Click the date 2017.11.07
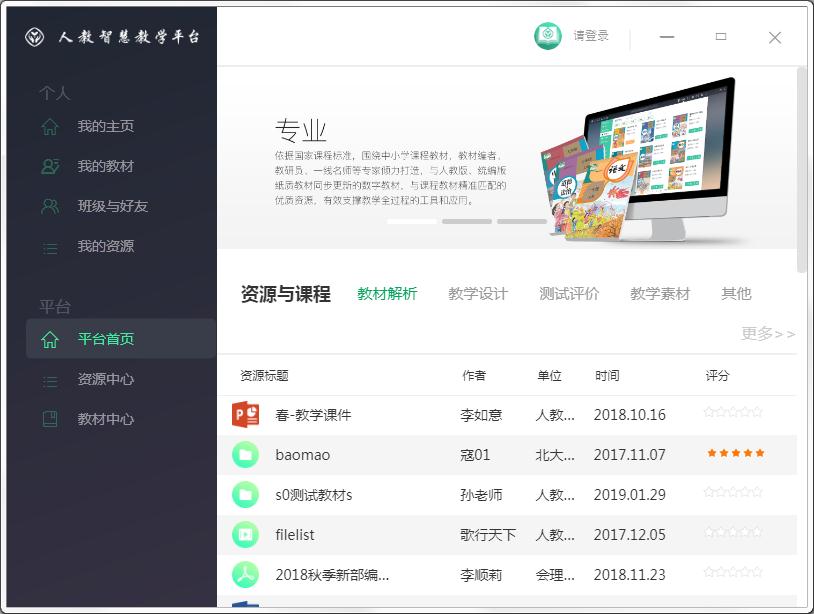The height and width of the screenshot is (614, 814). pos(630,455)
